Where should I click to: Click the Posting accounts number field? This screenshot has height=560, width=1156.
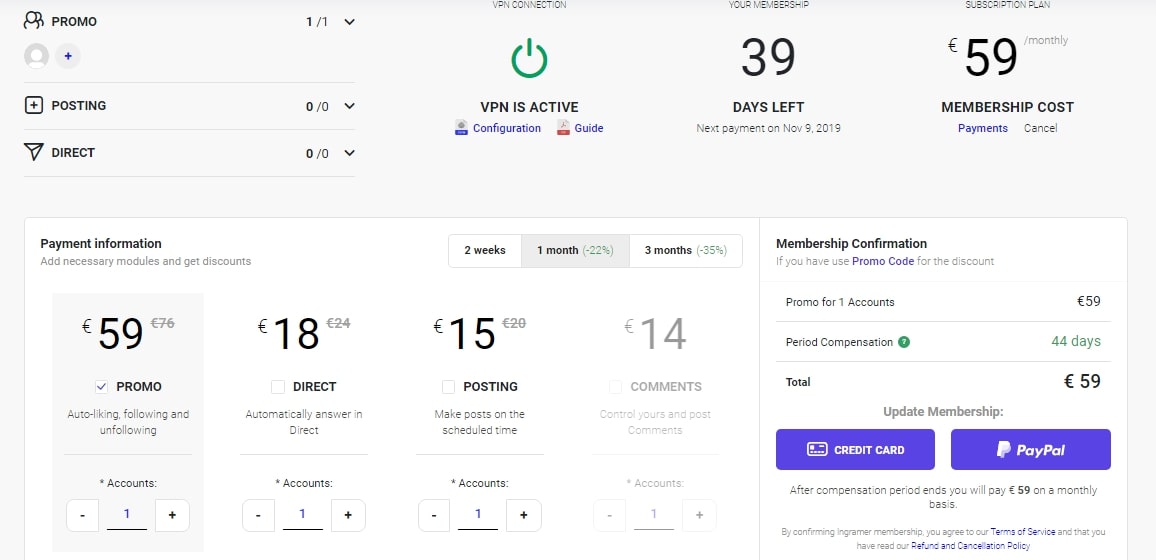click(478, 514)
